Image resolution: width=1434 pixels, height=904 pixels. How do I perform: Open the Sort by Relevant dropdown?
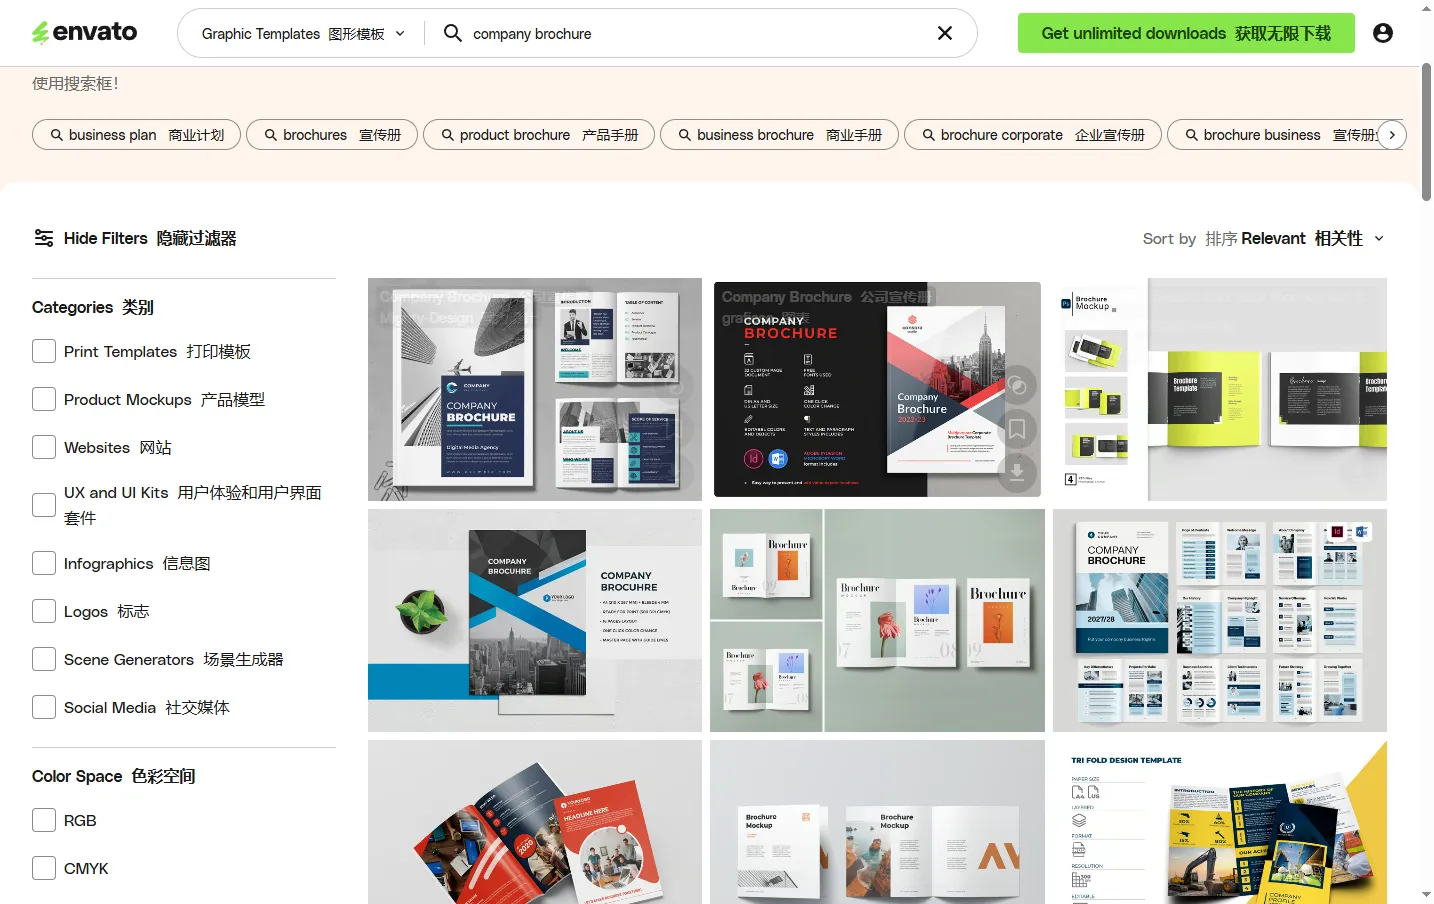(1310, 238)
